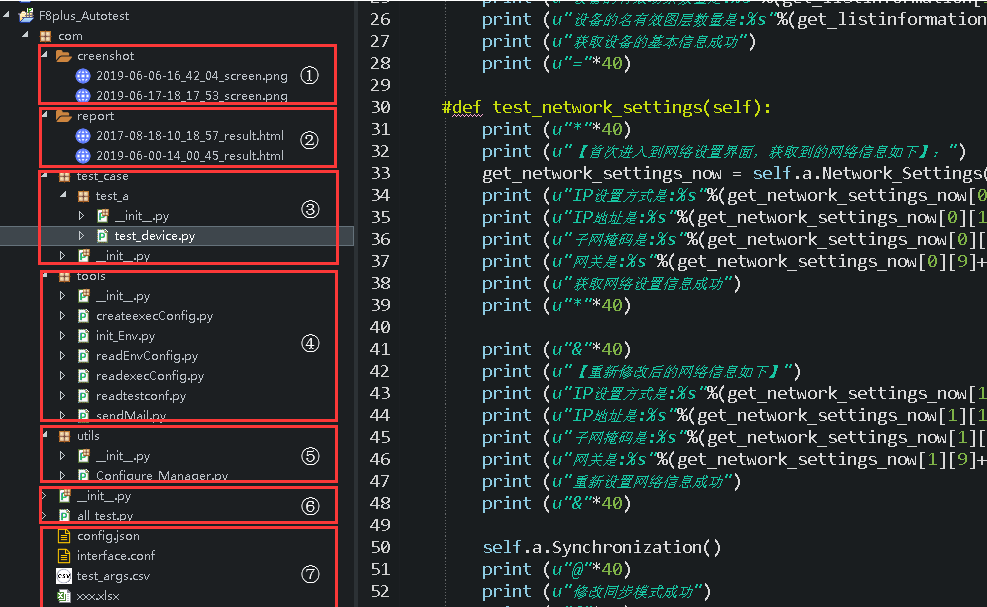Click the config.json file icon
This screenshot has height=607, width=987.
click(64, 536)
